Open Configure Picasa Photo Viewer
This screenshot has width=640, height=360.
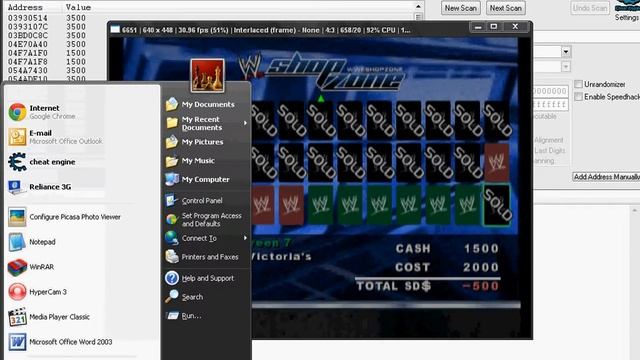64,217
